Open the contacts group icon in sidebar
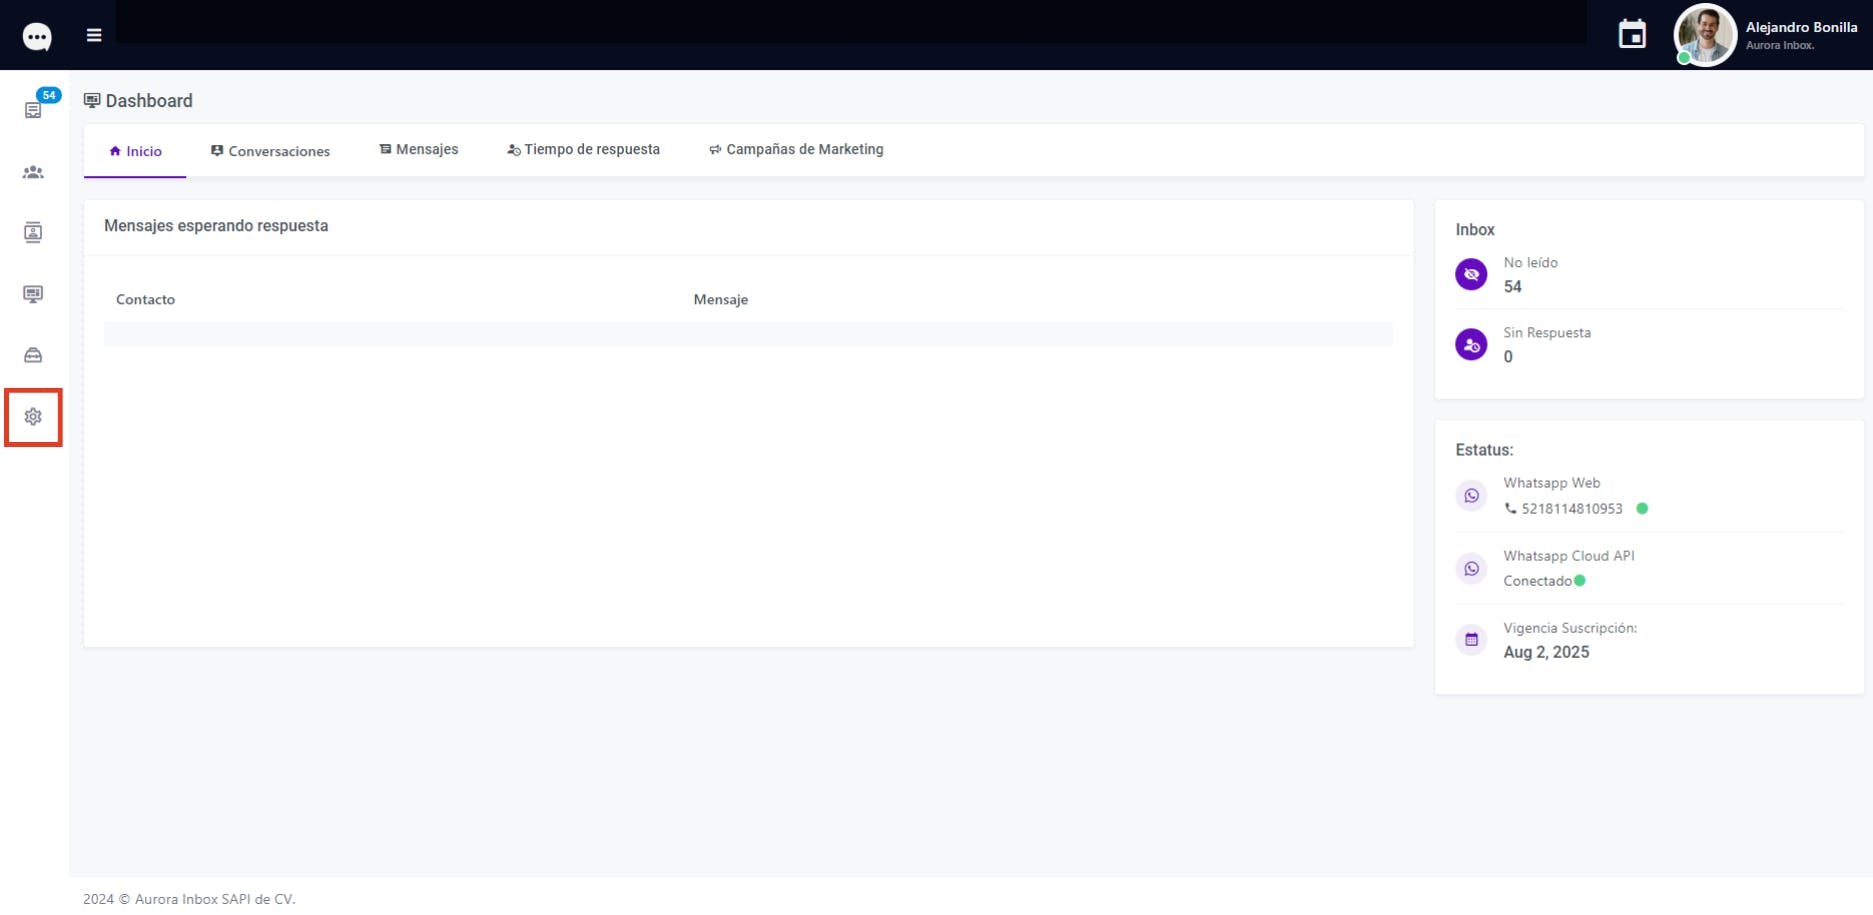1873x915 pixels. coord(33,172)
